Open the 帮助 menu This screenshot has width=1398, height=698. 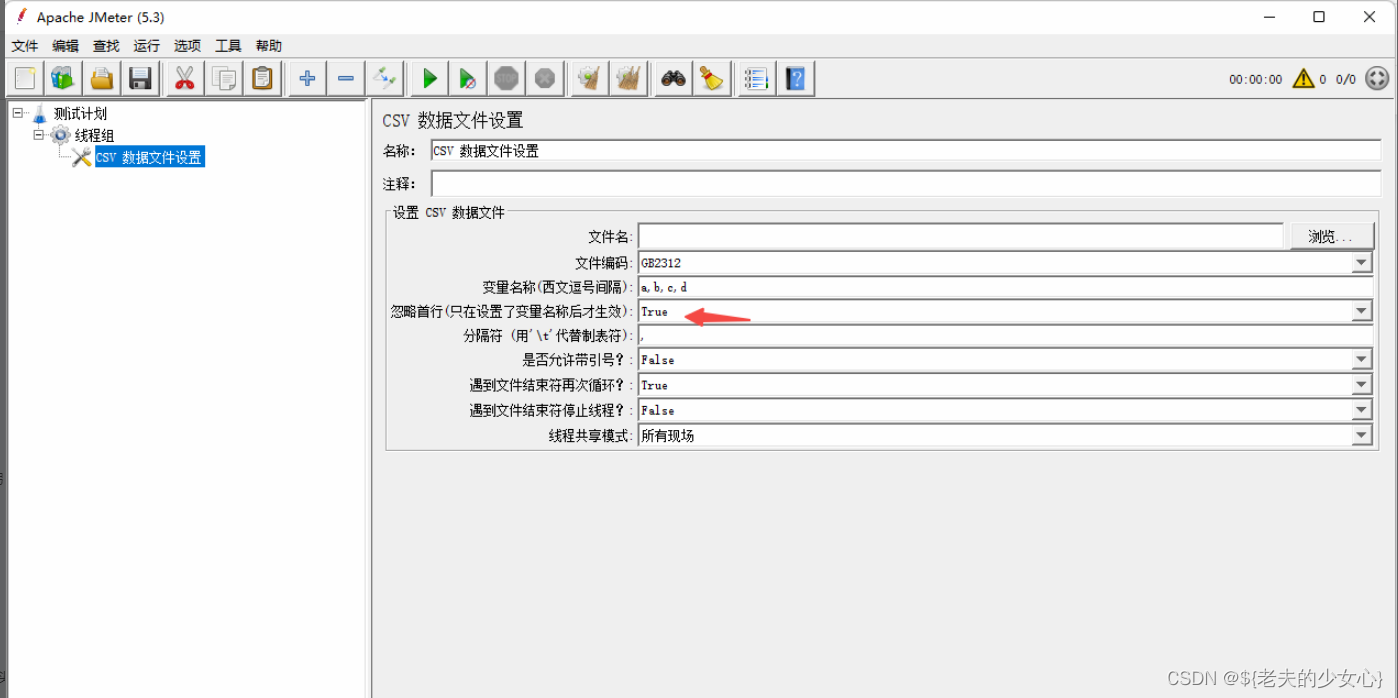coord(269,46)
